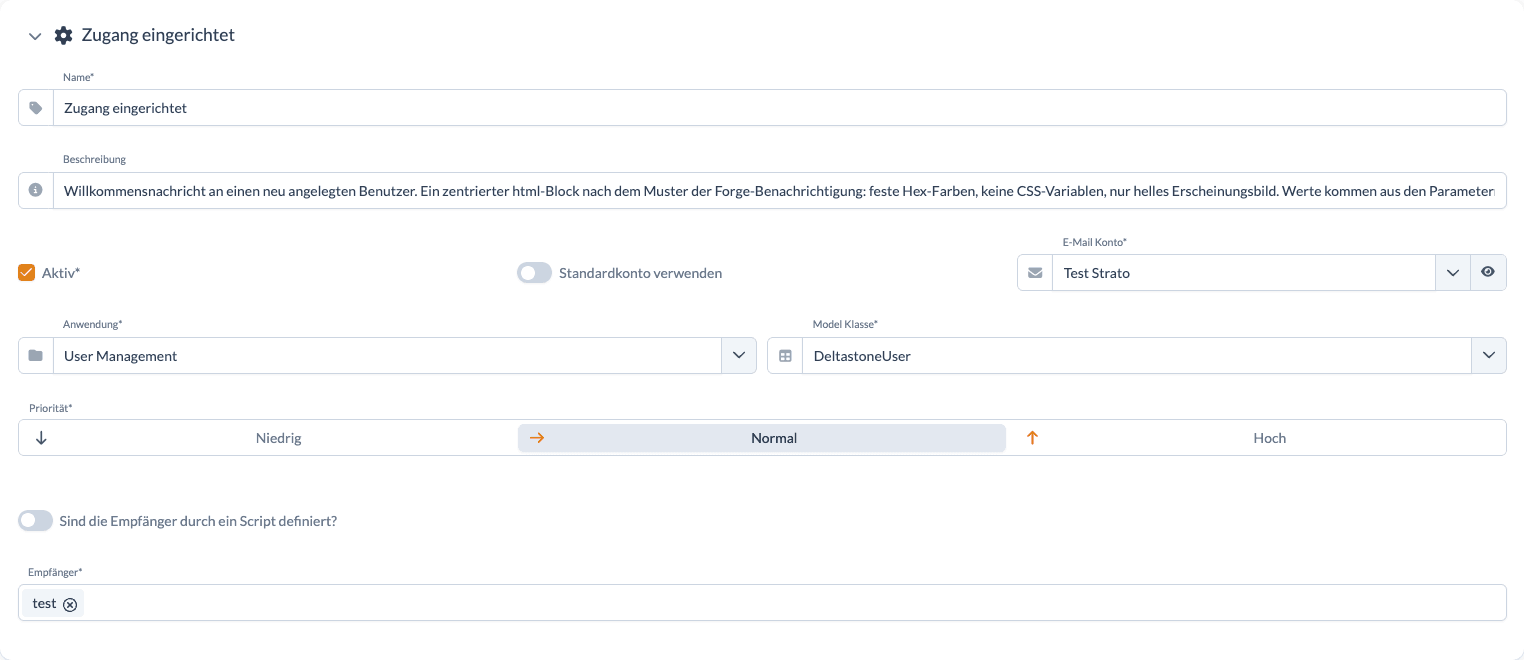The image size is (1524, 660).
Task: Click the gear icon beside Zugang eingerichtet
Action: coord(63,36)
